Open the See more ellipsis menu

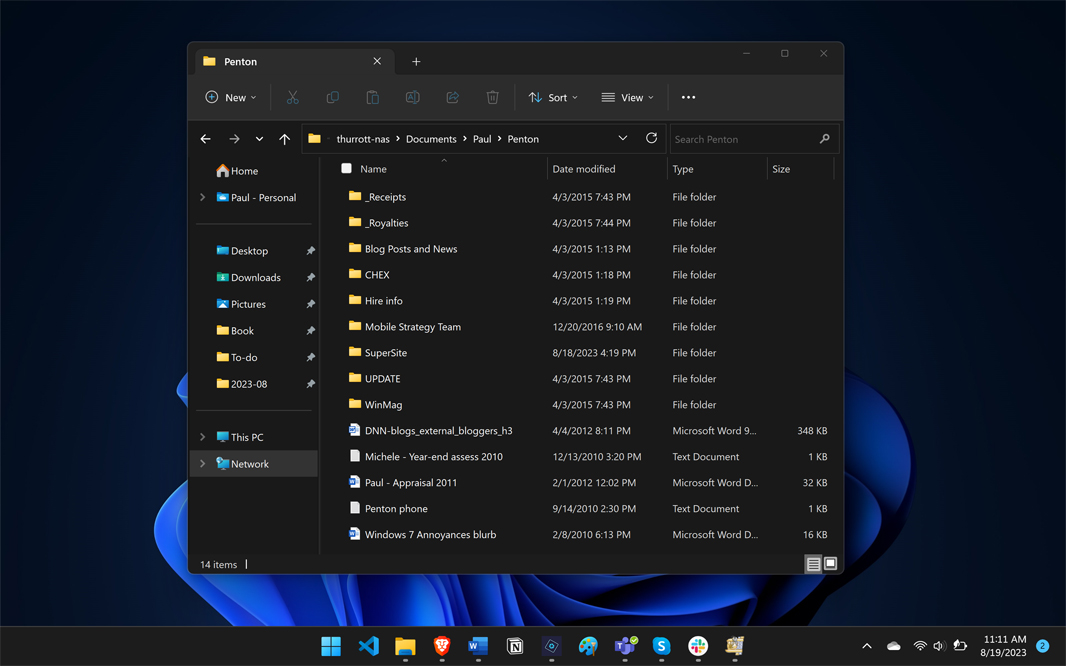[x=688, y=97]
